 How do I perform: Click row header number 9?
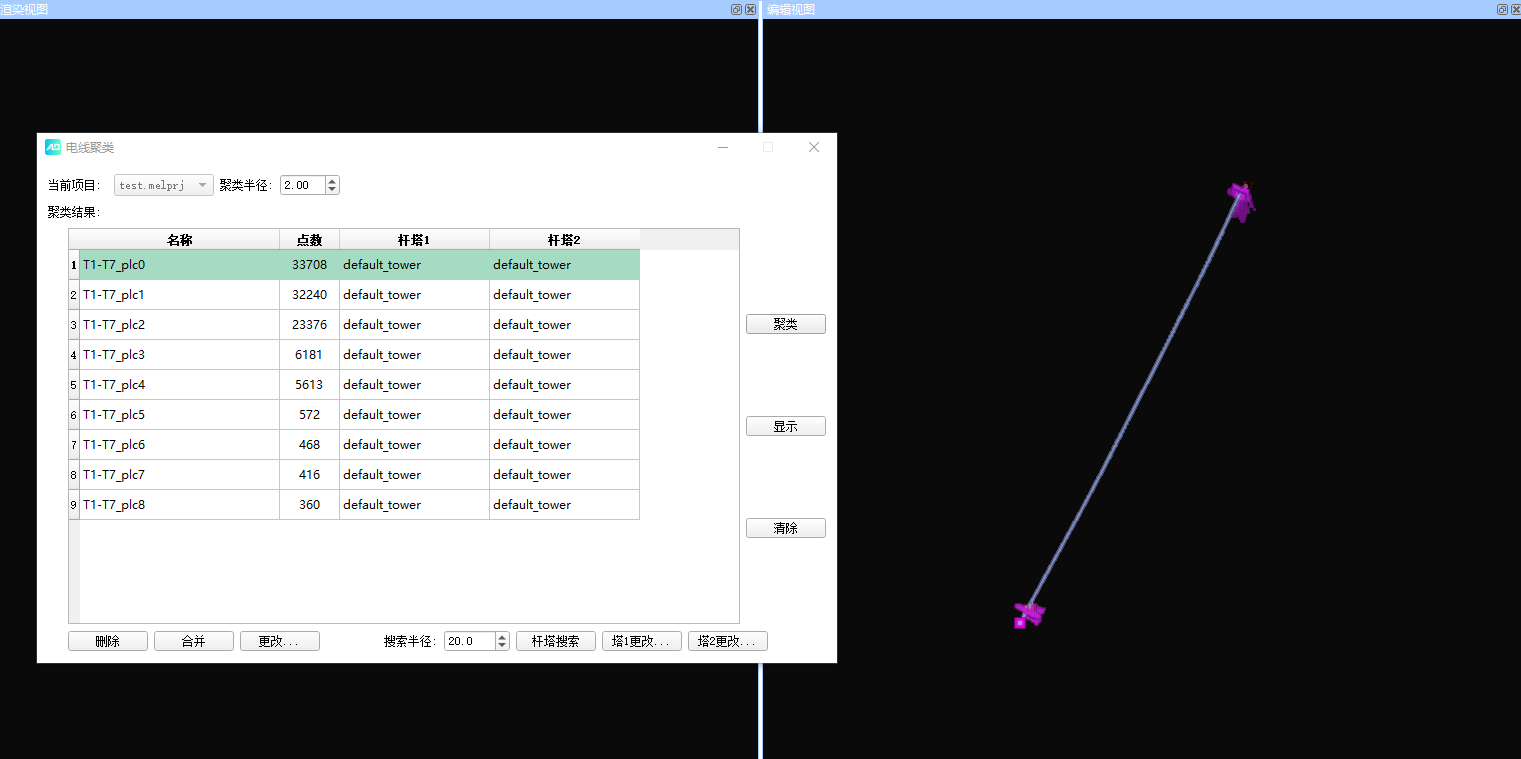(x=74, y=505)
